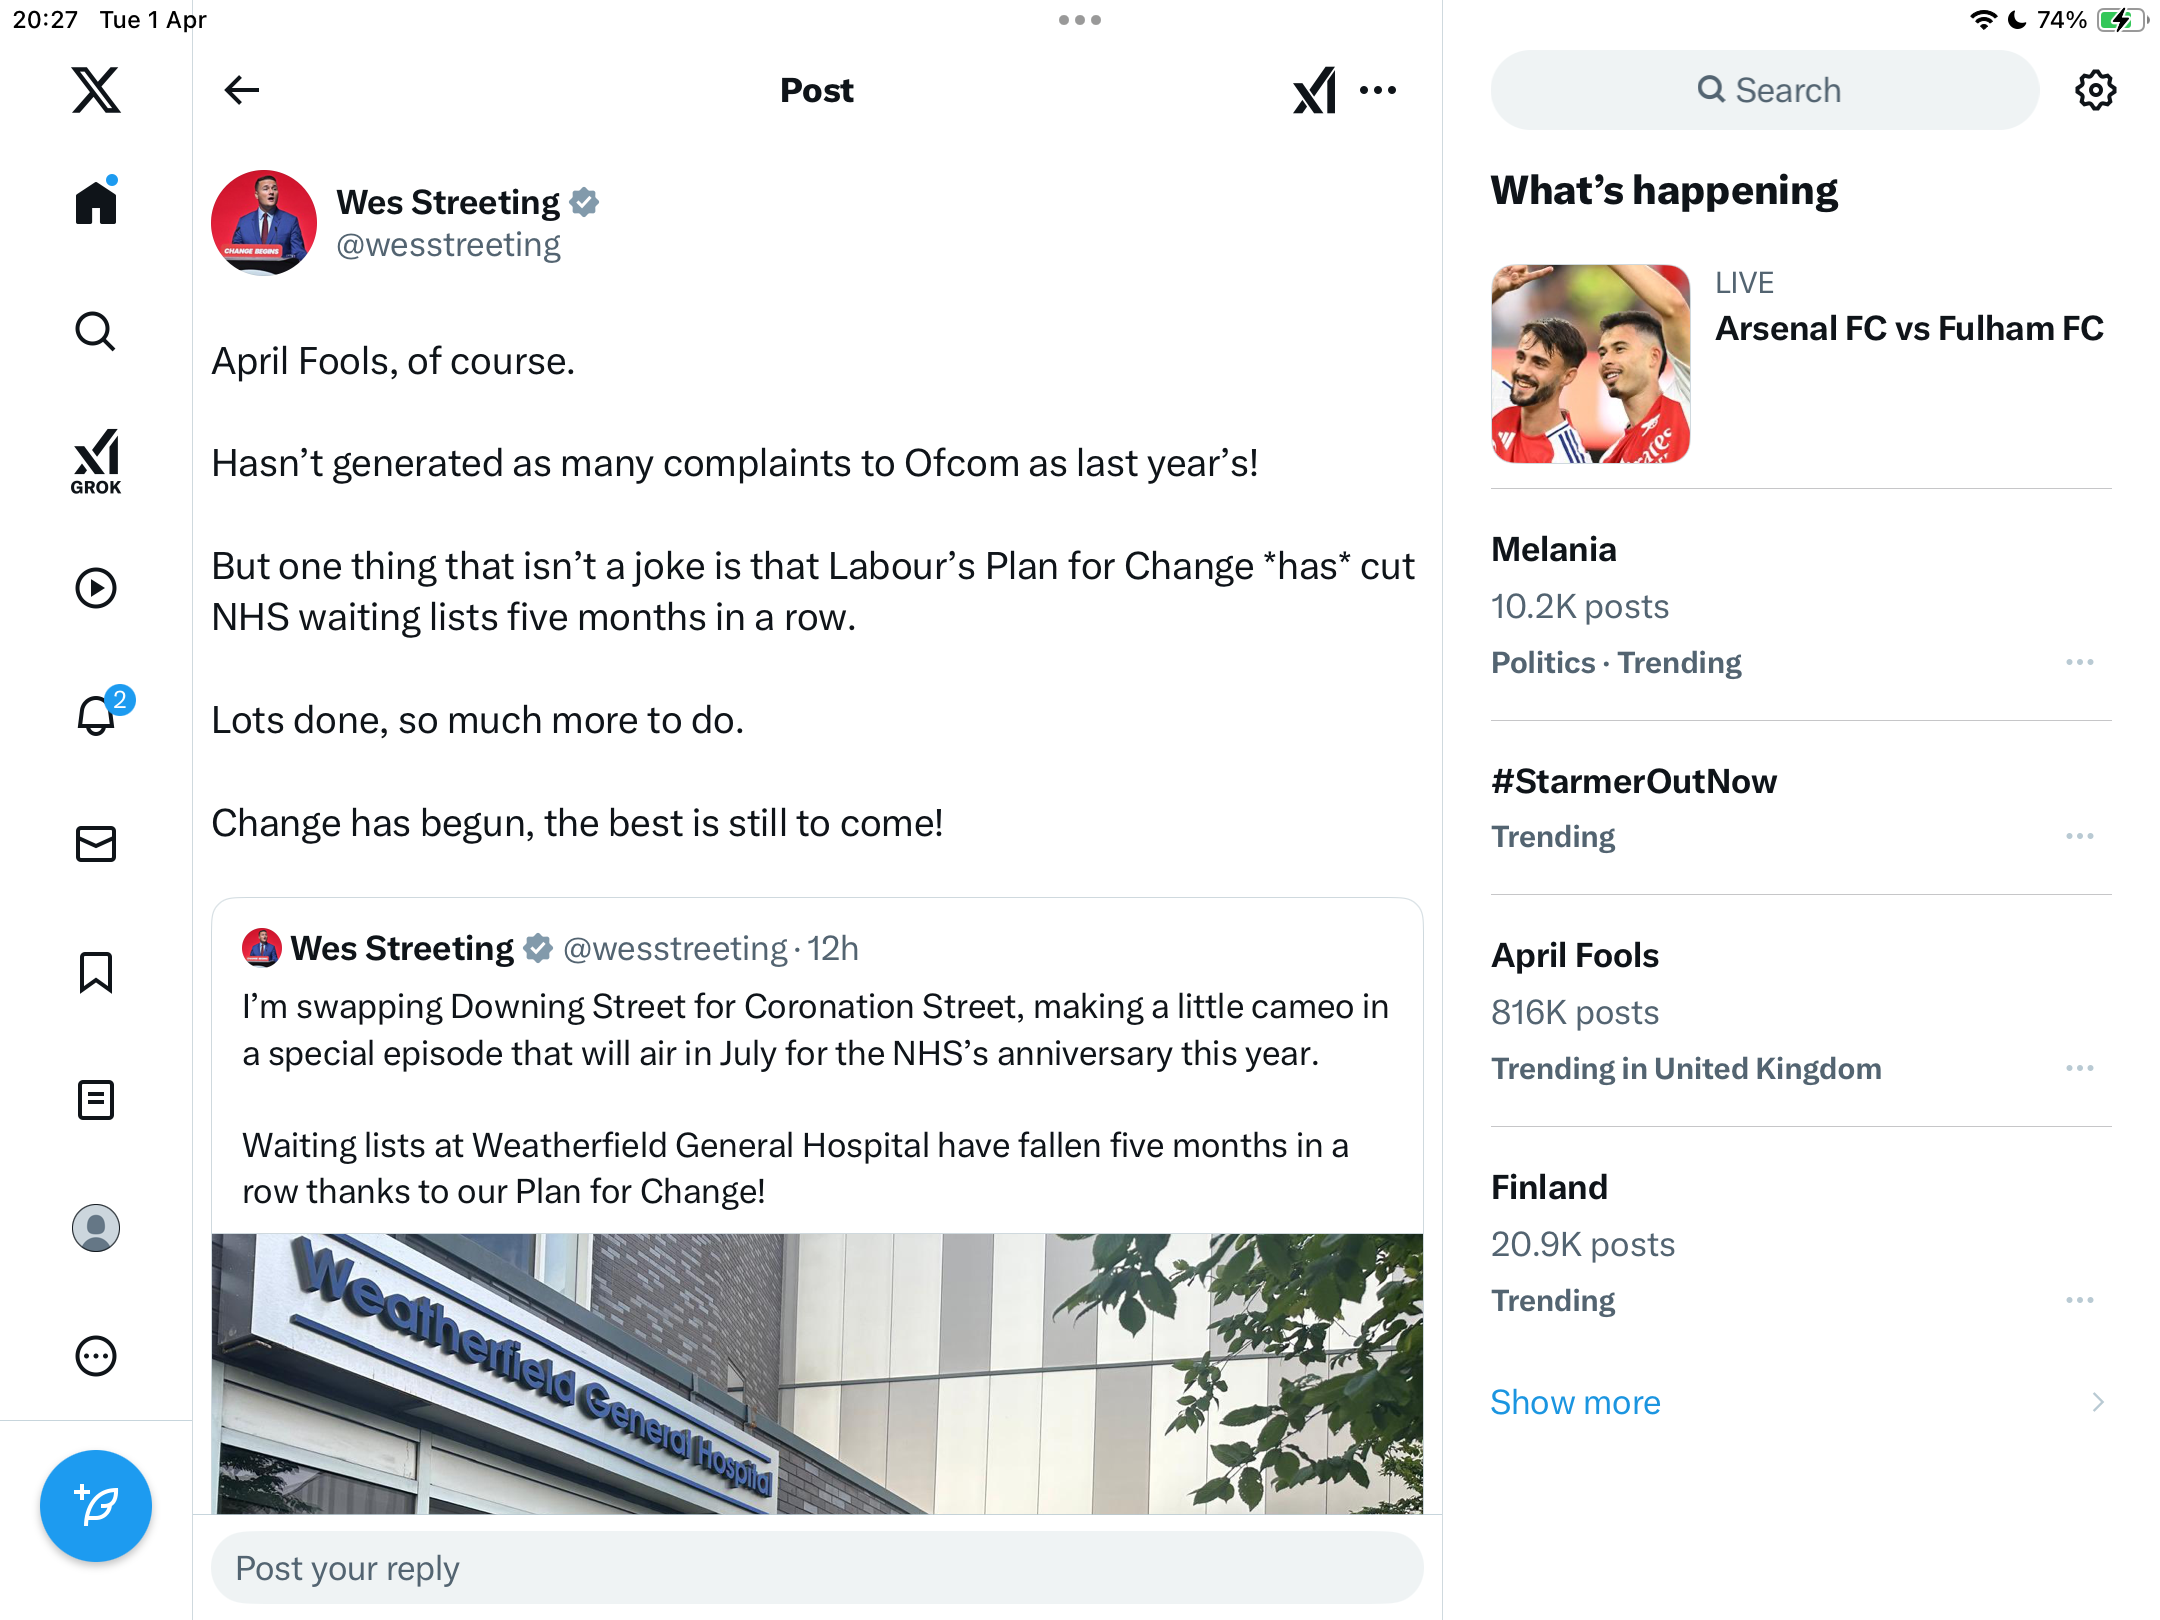Open the X logo home icon
Screen dimensions: 2160x1620
pos(96,90)
